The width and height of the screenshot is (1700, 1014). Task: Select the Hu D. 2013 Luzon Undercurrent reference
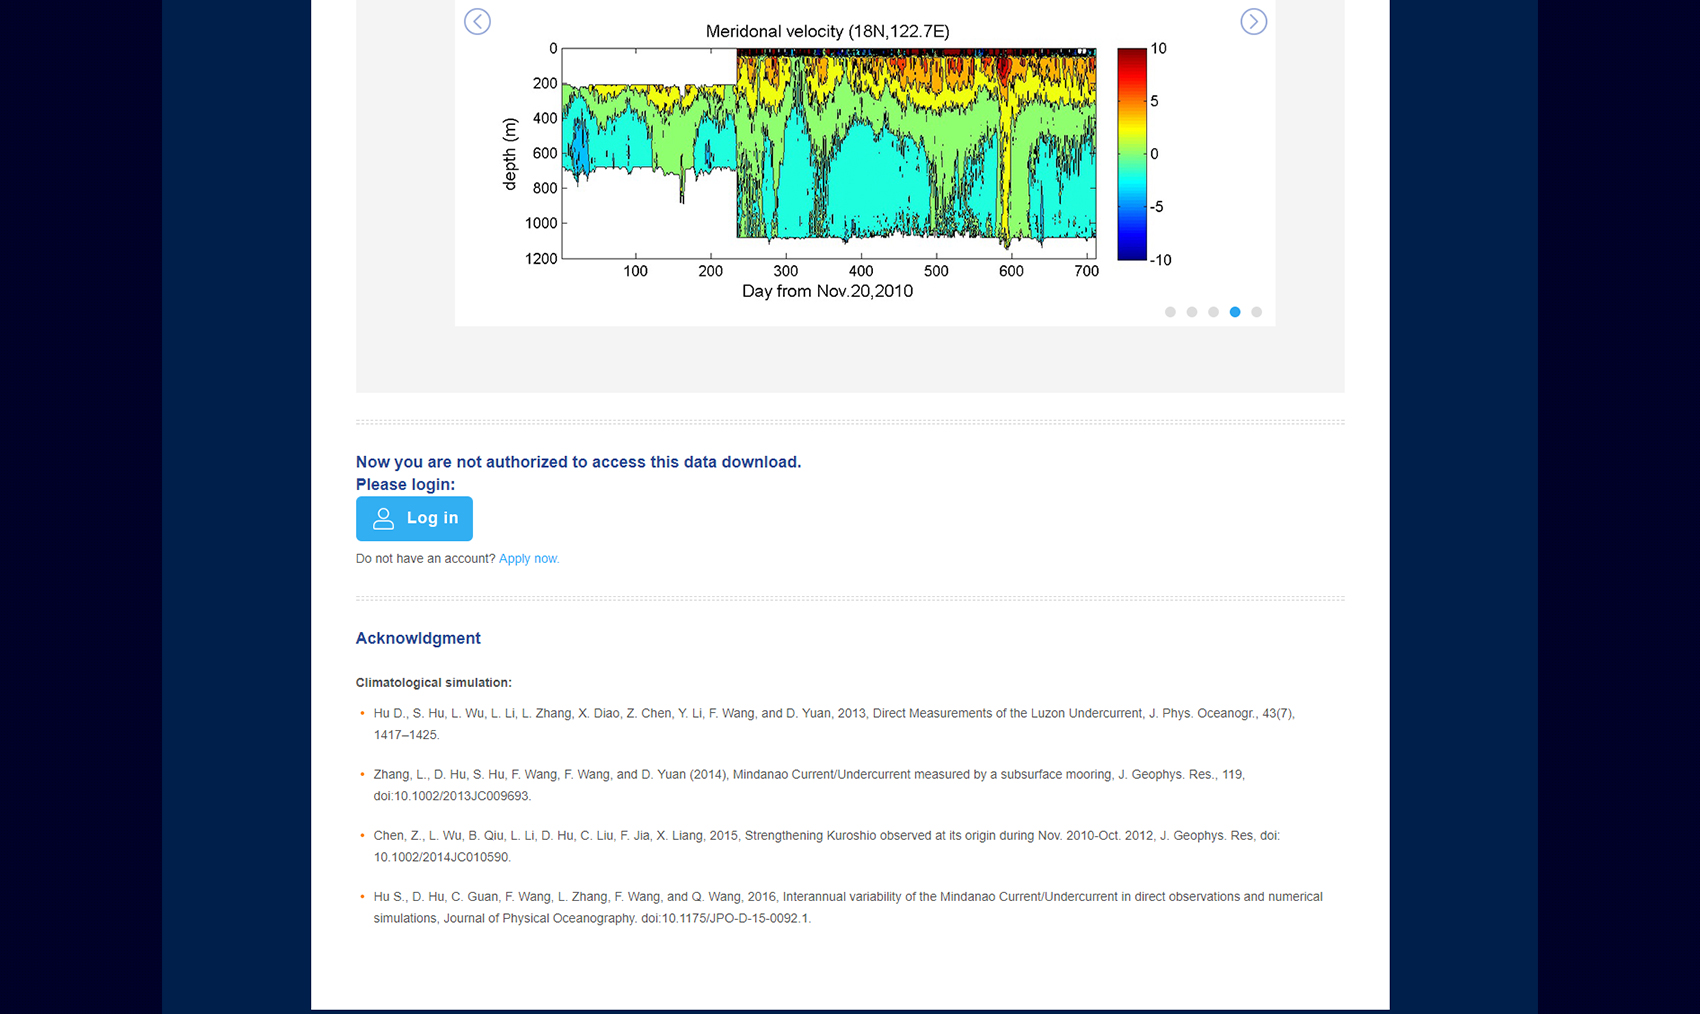[x=834, y=724]
